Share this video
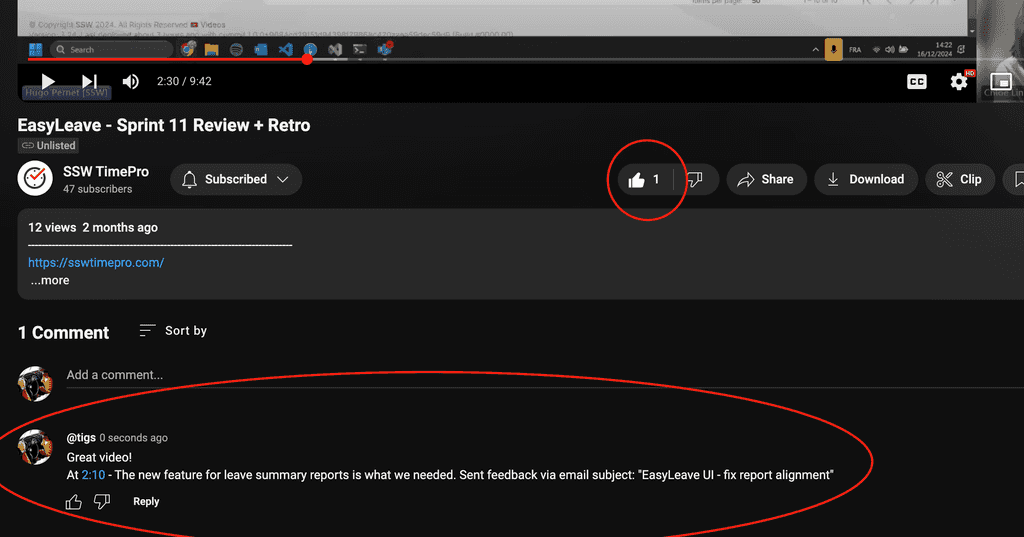 (x=765, y=180)
